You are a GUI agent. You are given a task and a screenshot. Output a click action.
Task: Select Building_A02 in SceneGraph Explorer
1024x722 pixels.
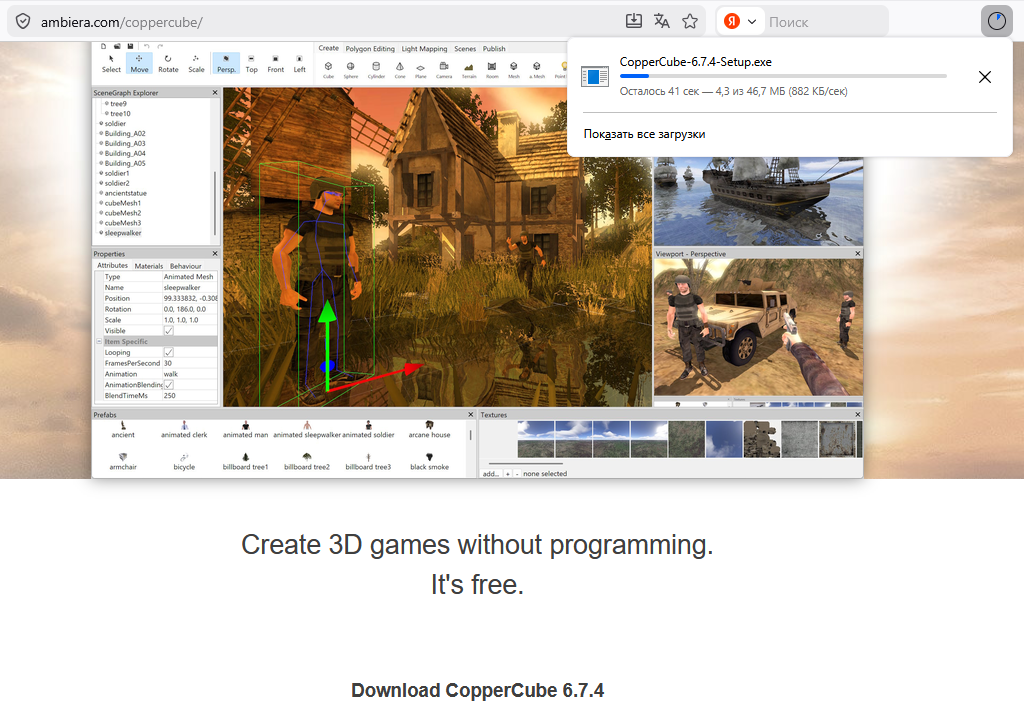click(x=125, y=133)
